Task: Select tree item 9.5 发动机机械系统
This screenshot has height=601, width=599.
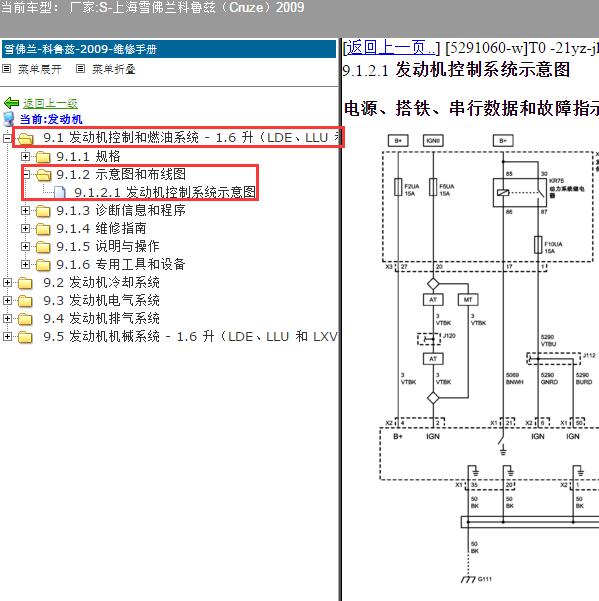Action: coord(190,337)
